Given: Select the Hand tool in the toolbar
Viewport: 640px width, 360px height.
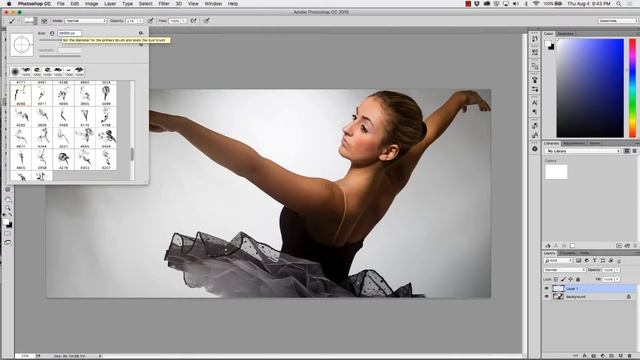Looking at the screenshot, I should pos(8,199).
